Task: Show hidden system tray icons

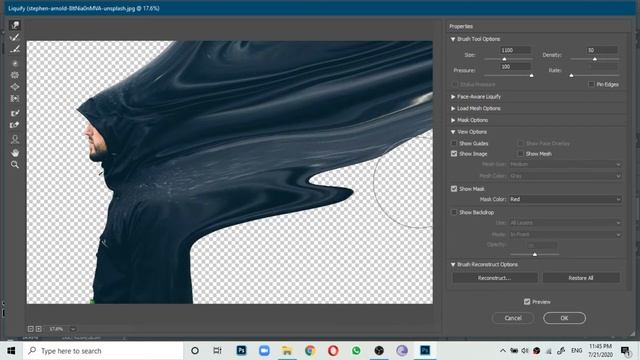Action: (x=503, y=351)
